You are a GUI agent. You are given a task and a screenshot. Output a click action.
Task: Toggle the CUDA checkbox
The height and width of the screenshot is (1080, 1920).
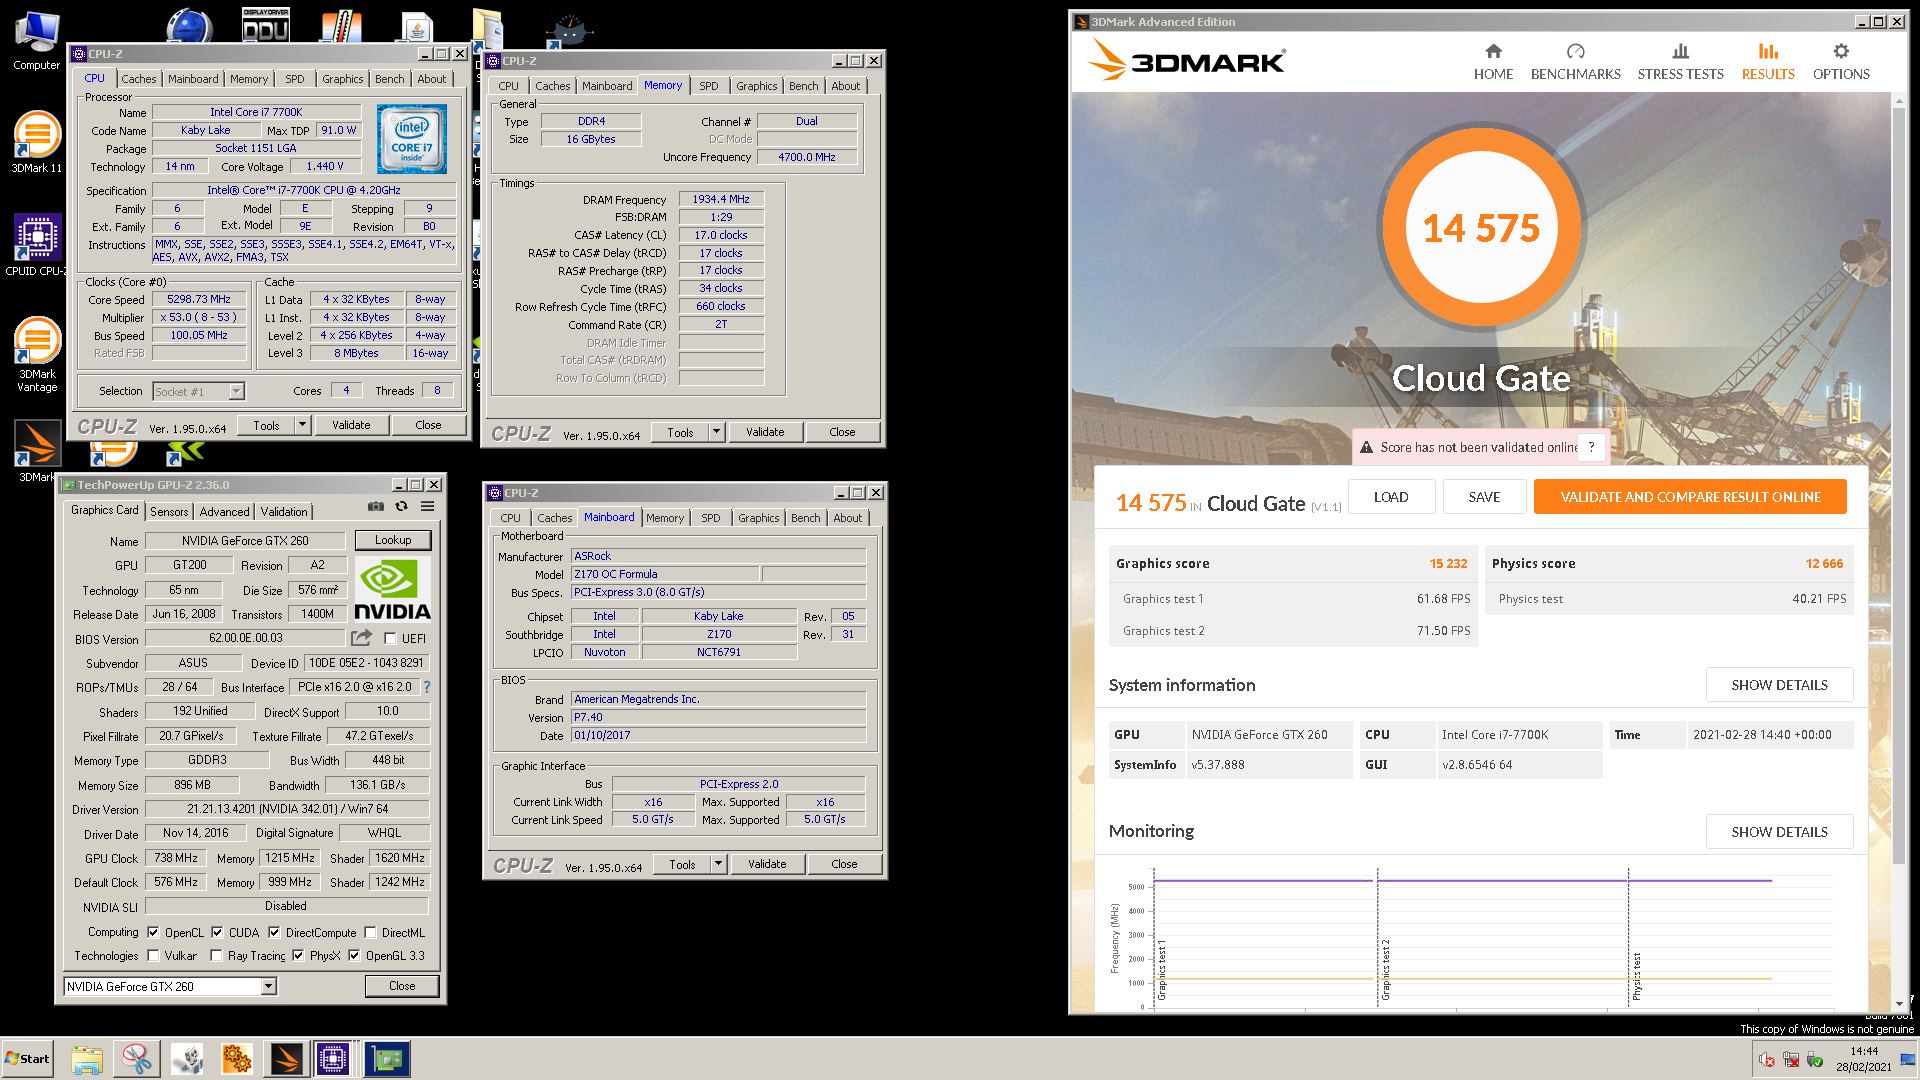pos(217,932)
